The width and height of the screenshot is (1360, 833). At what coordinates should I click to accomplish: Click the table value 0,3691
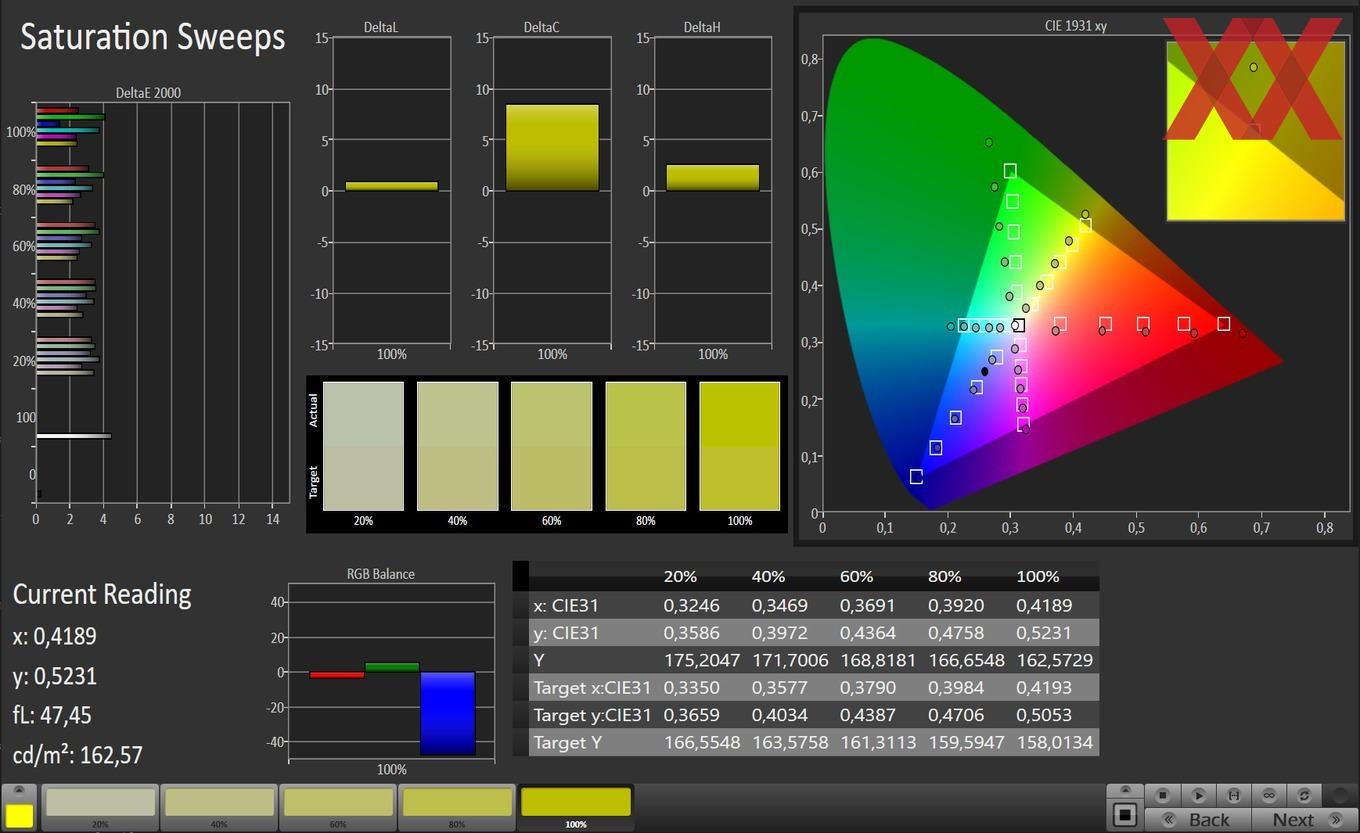tap(866, 605)
